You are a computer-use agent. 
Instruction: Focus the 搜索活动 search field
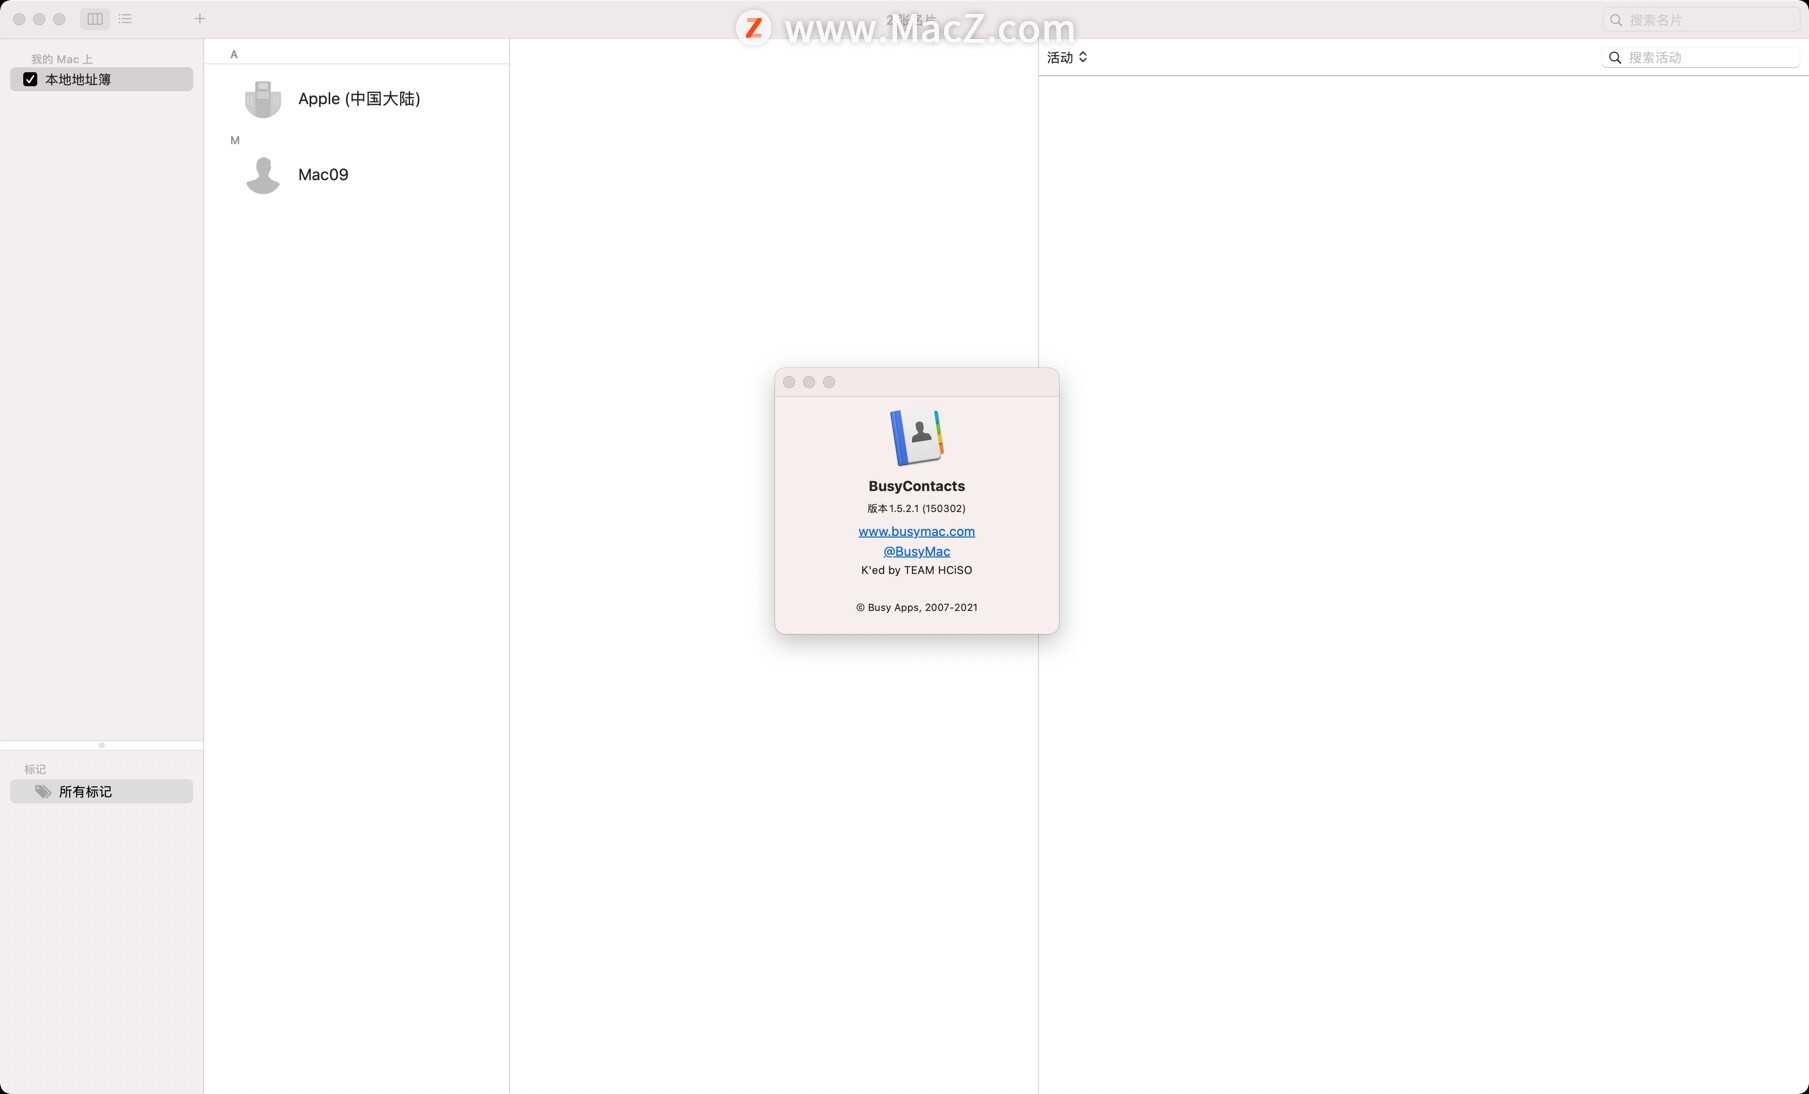[1700, 57]
